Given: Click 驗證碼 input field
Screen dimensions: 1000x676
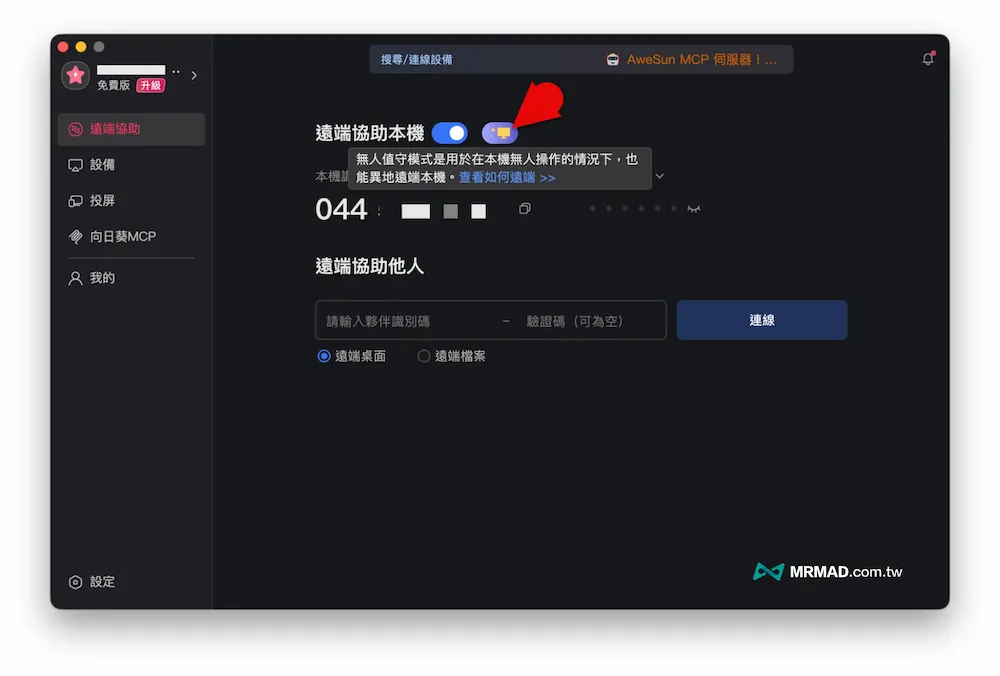Looking at the screenshot, I should coord(591,321).
